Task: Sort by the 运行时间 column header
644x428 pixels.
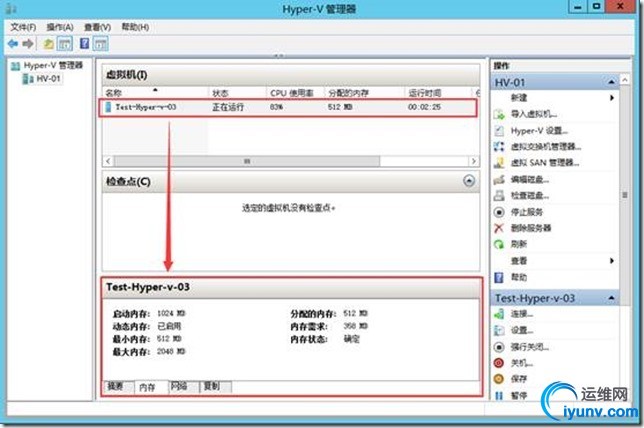Action: tap(438, 93)
